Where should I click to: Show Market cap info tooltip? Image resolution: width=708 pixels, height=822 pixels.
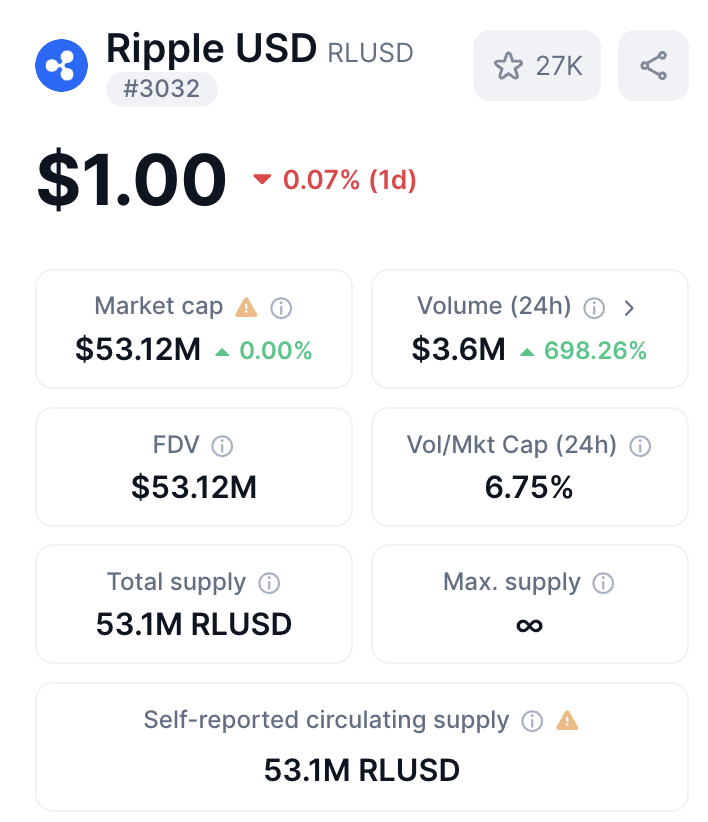[x=281, y=308]
